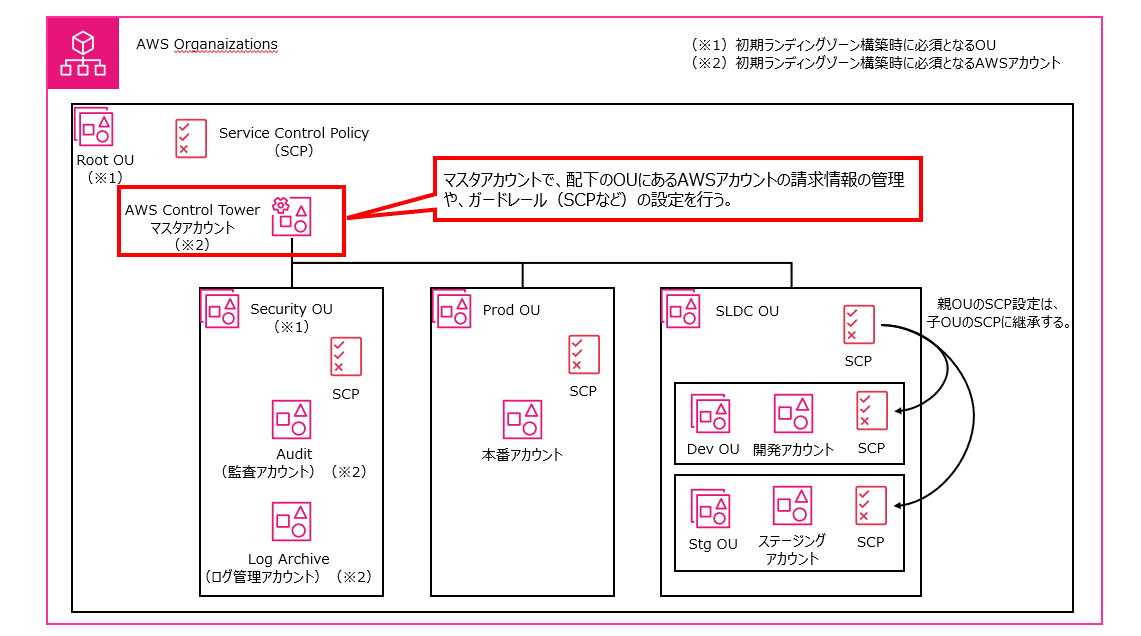Click the Stg OU icon
1141x636 pixels.
[x=710, y=508]
